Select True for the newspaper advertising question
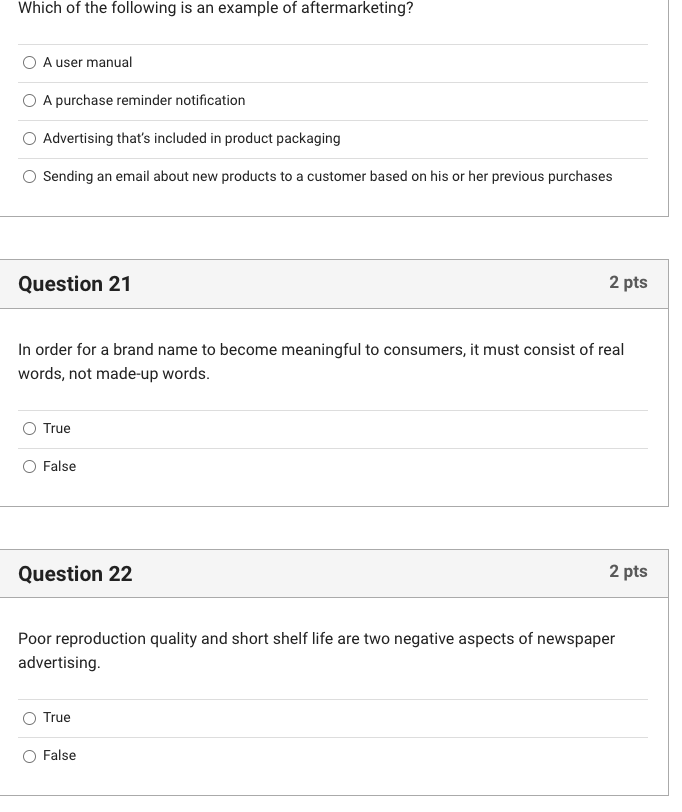 coord(29,717)
